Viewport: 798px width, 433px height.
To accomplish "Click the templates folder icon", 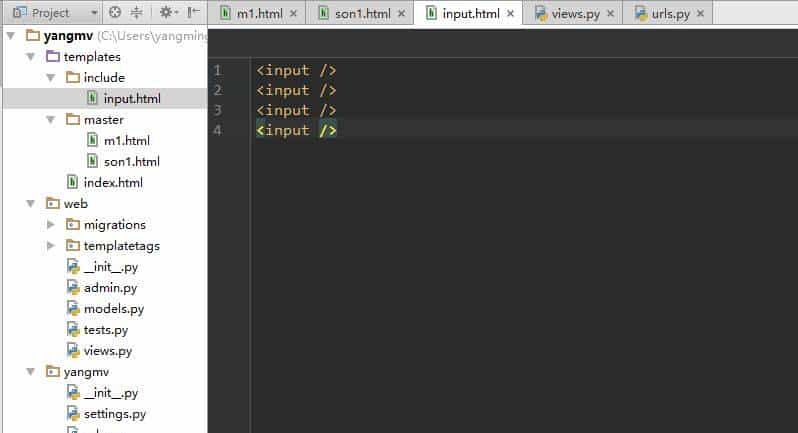I will point(53,56).
